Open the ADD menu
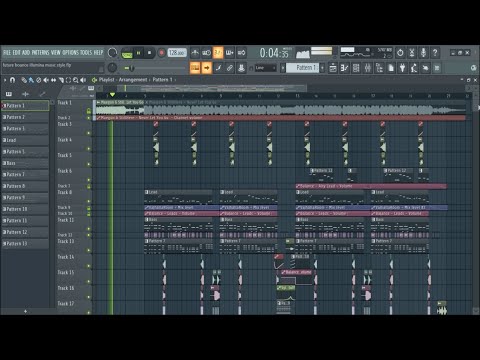 pos(26,52)
